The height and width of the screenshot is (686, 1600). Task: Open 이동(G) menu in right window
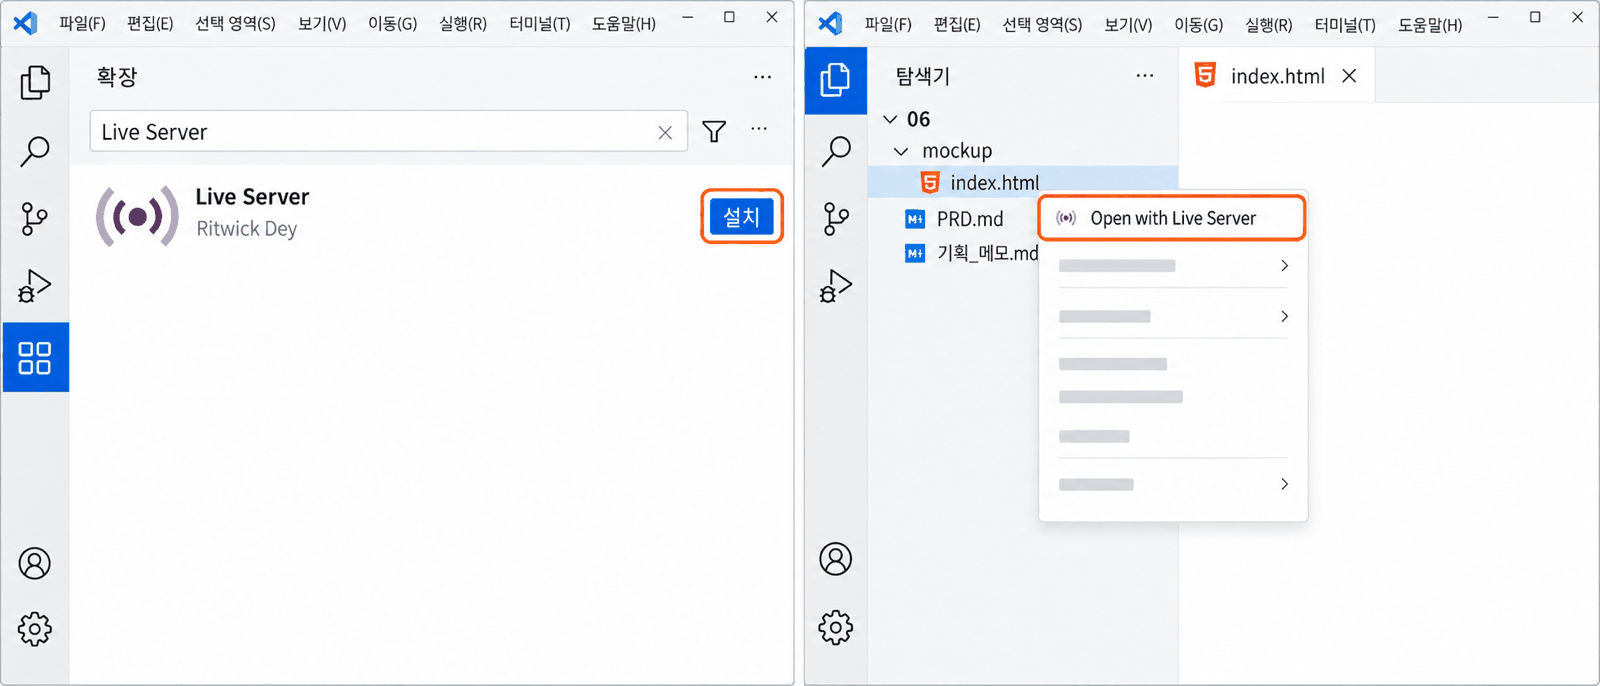pyautogui.click(x=1198, y=24)
